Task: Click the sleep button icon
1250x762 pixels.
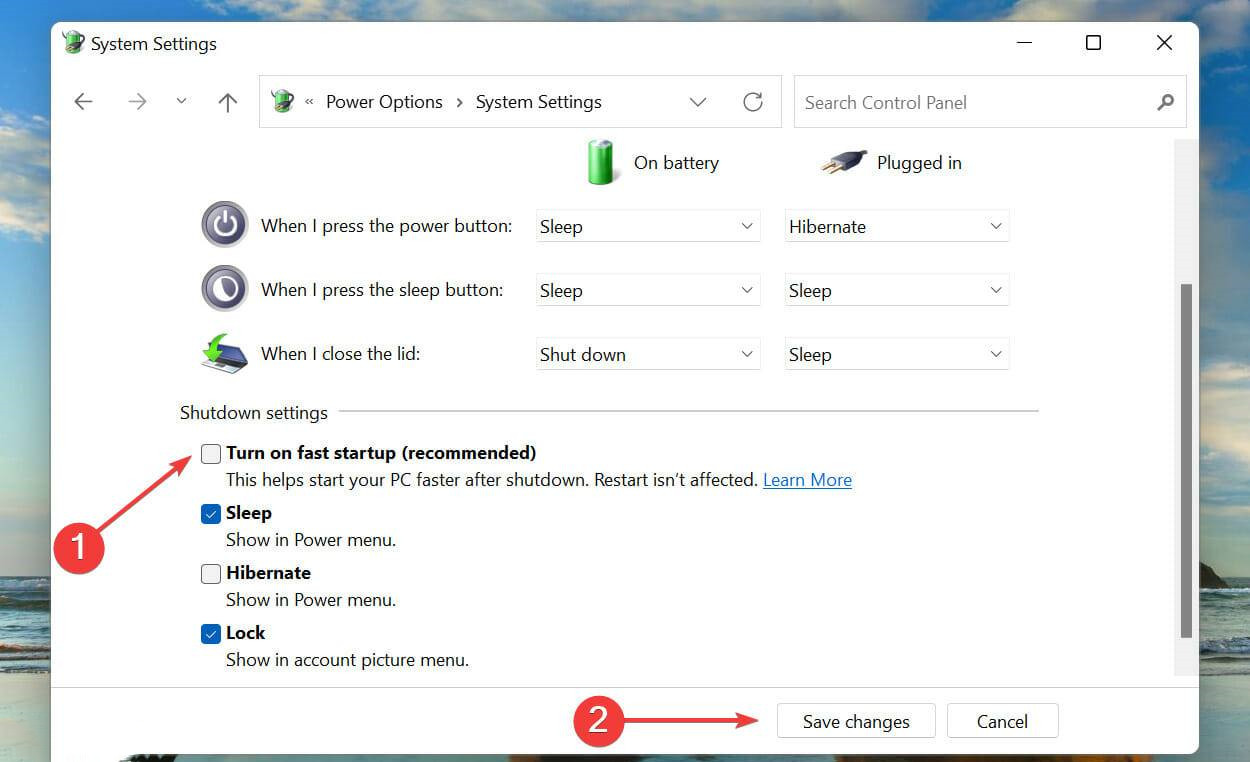Action: (x=224, y=289)
